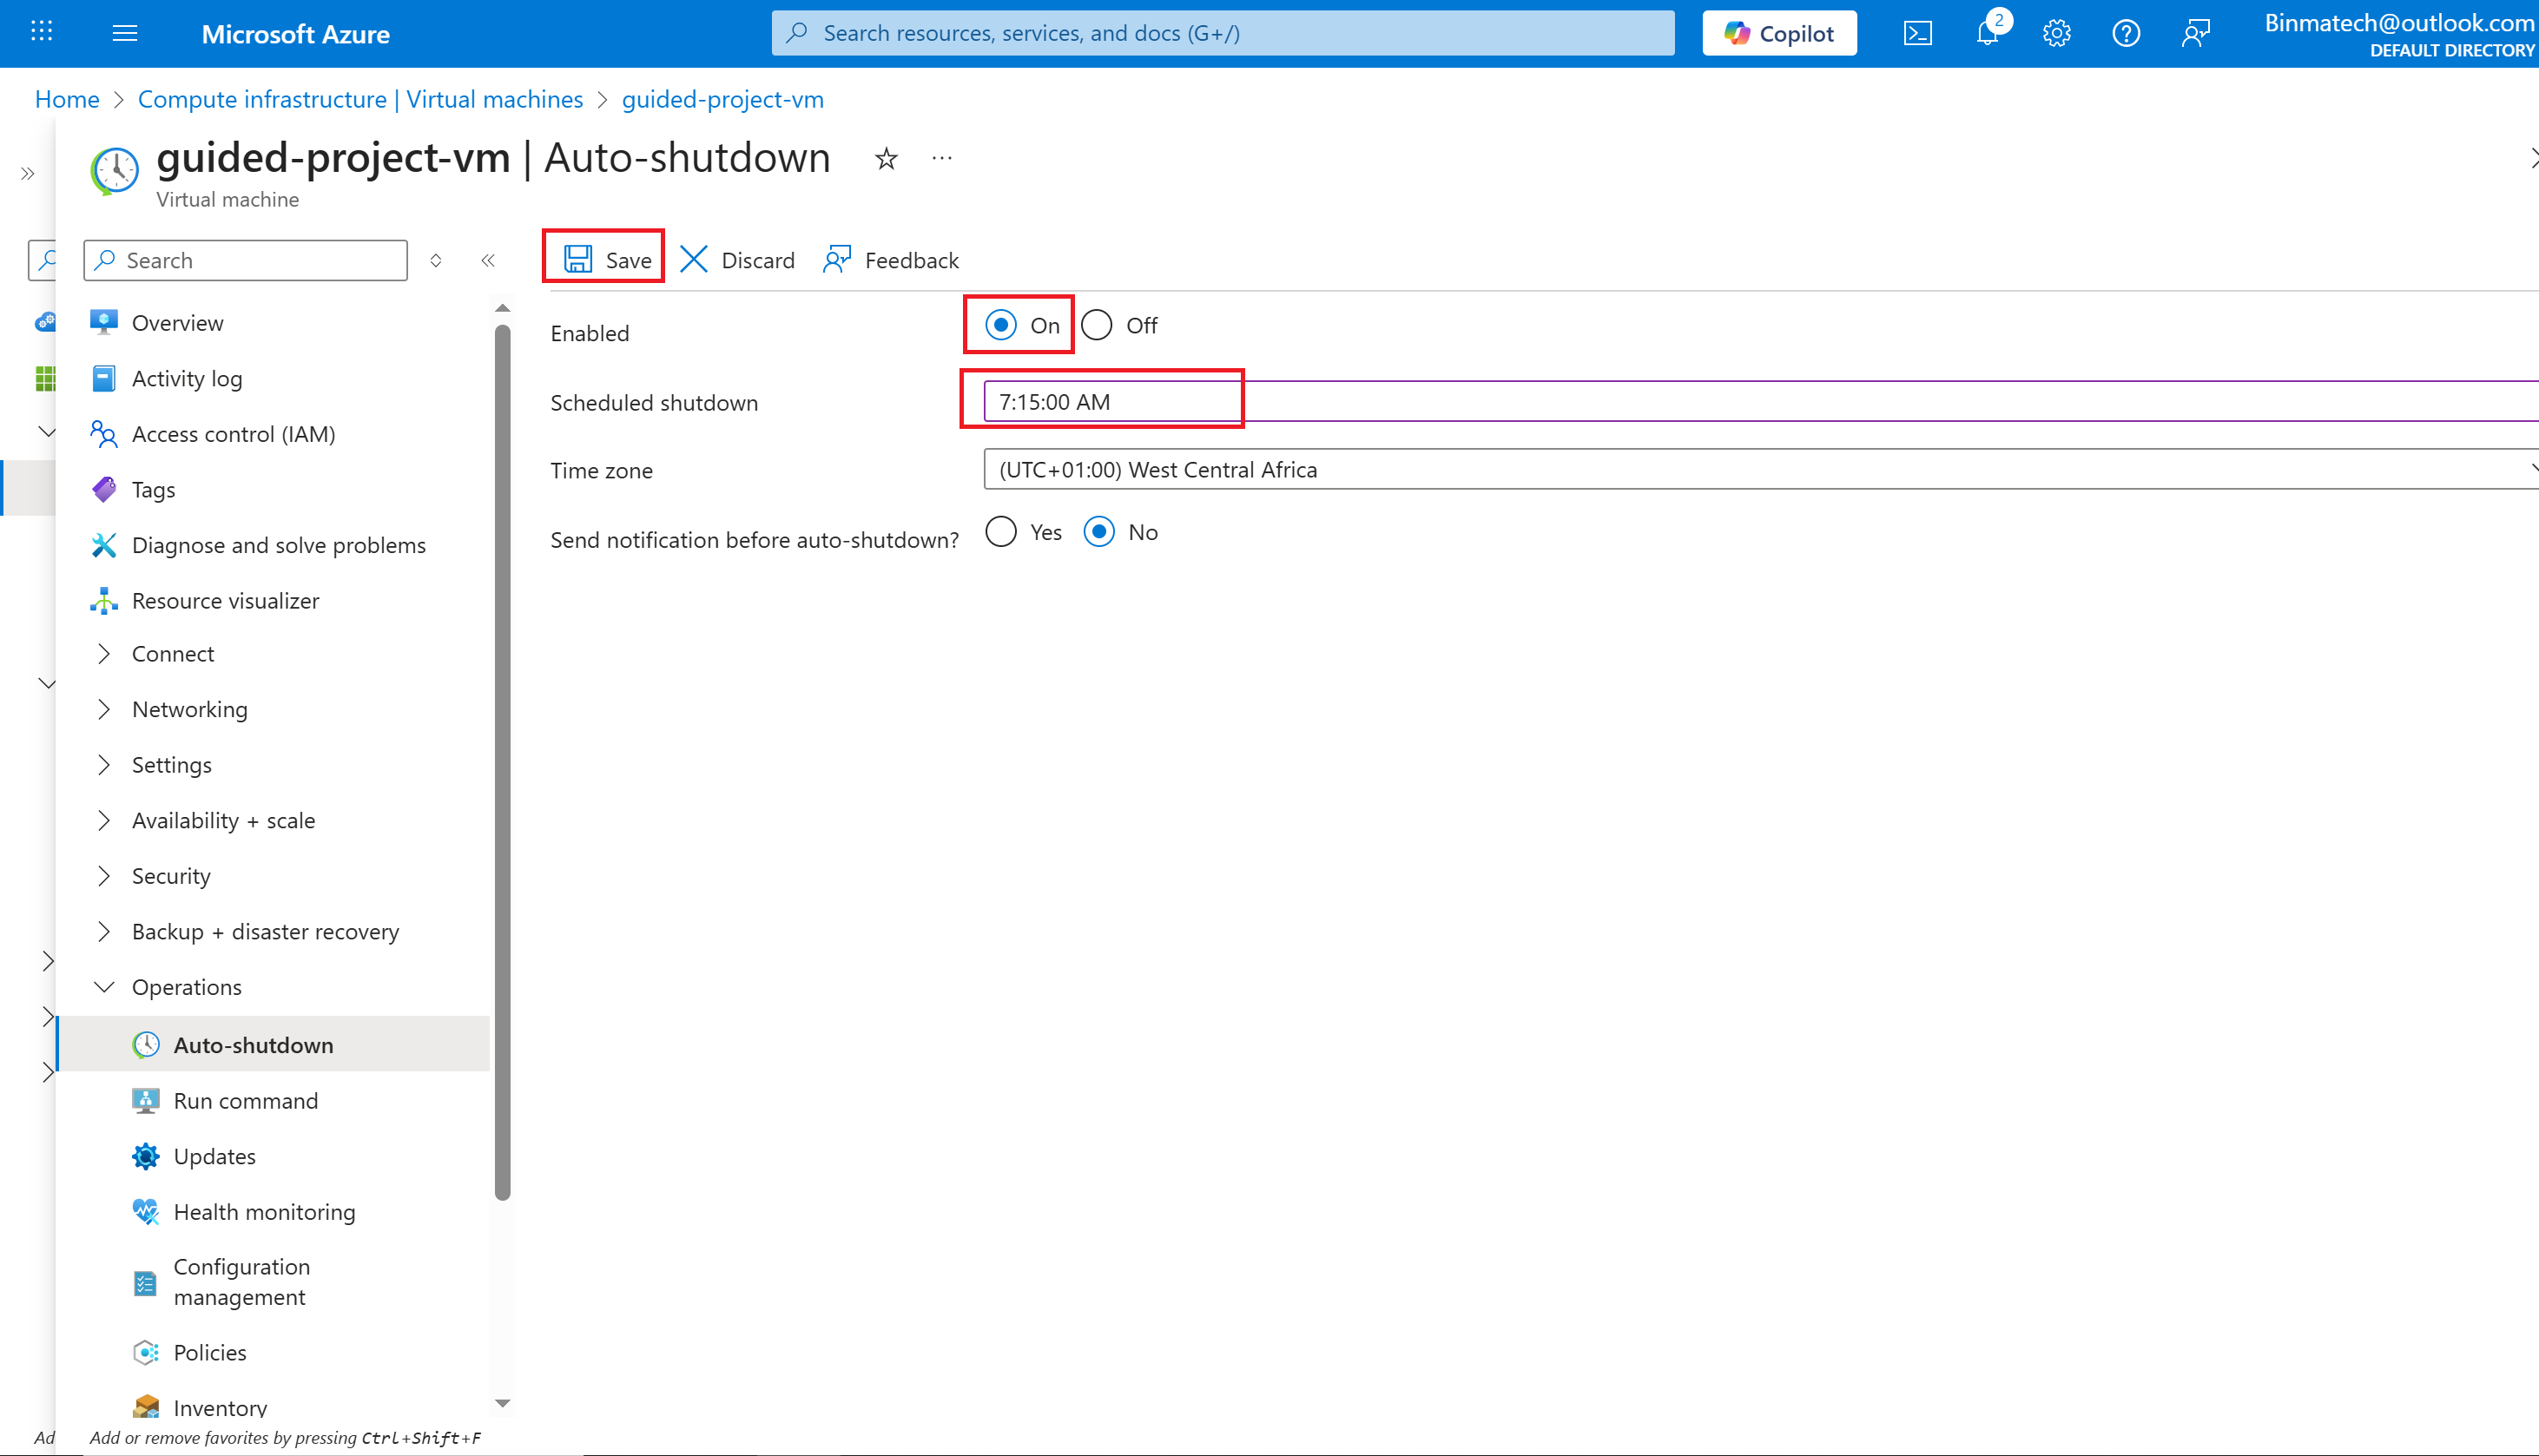Open the app launcher grid icon
Viewport: 2539px width, 1456px height.
click(41, 33)
